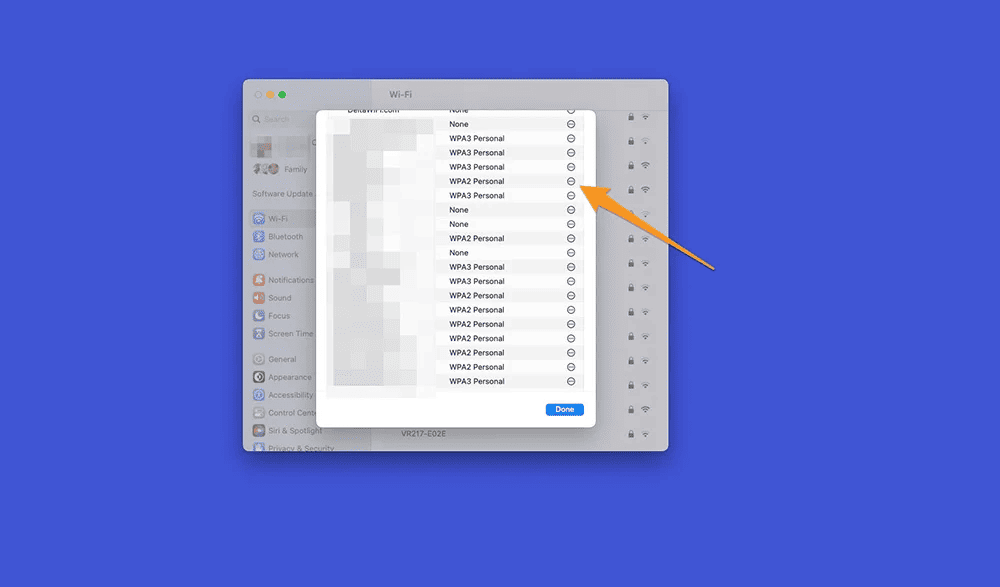Click the Search field in the sidebar
This screenshot has height=587, width=1000.
pos(285,119)
